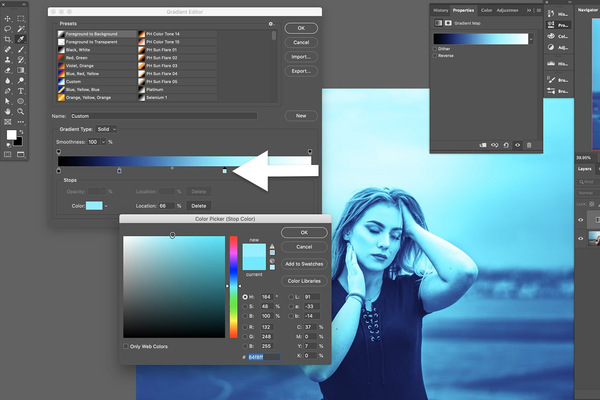
Task: Enable the Reverse checkbox
Action: 435,56
